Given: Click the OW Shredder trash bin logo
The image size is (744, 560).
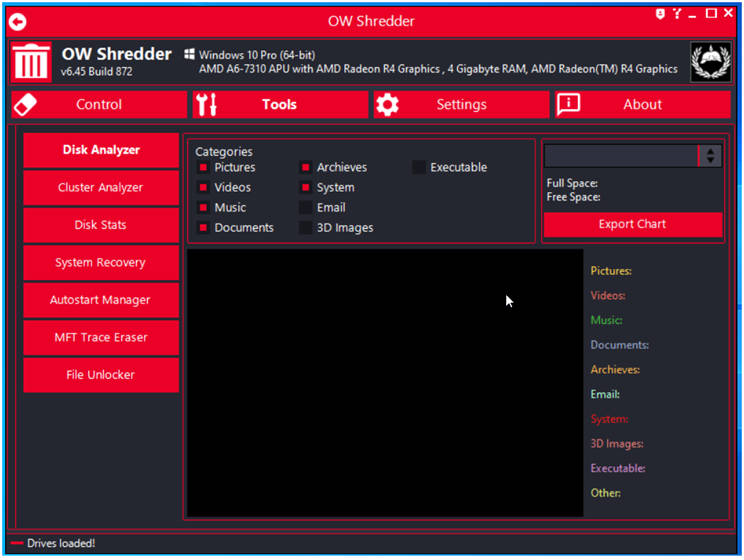Looking at the screenshot, I should coord(31,62).
